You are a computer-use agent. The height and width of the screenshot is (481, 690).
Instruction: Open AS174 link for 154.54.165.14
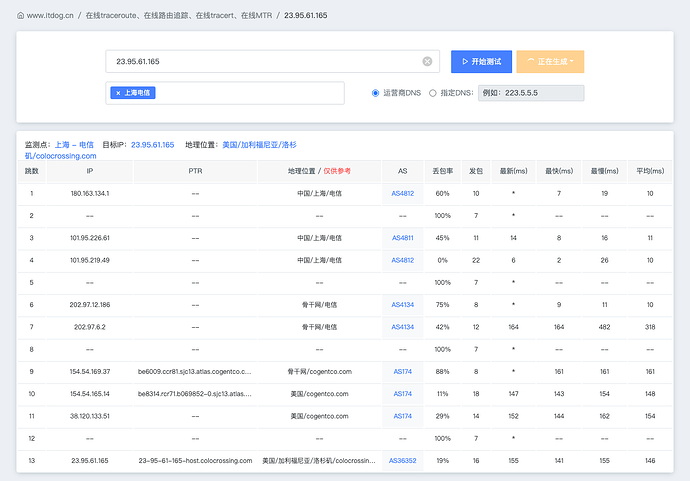tap(403, 394)
